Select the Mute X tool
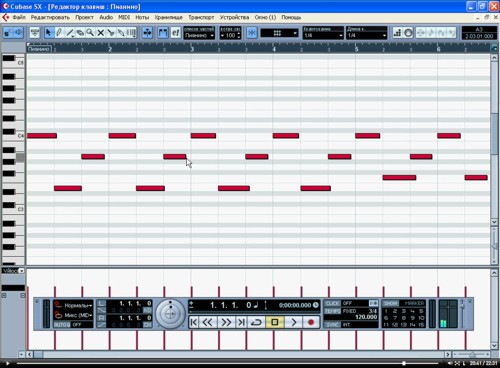The width and height of the screenshot is (500, 368). (x=100, y=33)
